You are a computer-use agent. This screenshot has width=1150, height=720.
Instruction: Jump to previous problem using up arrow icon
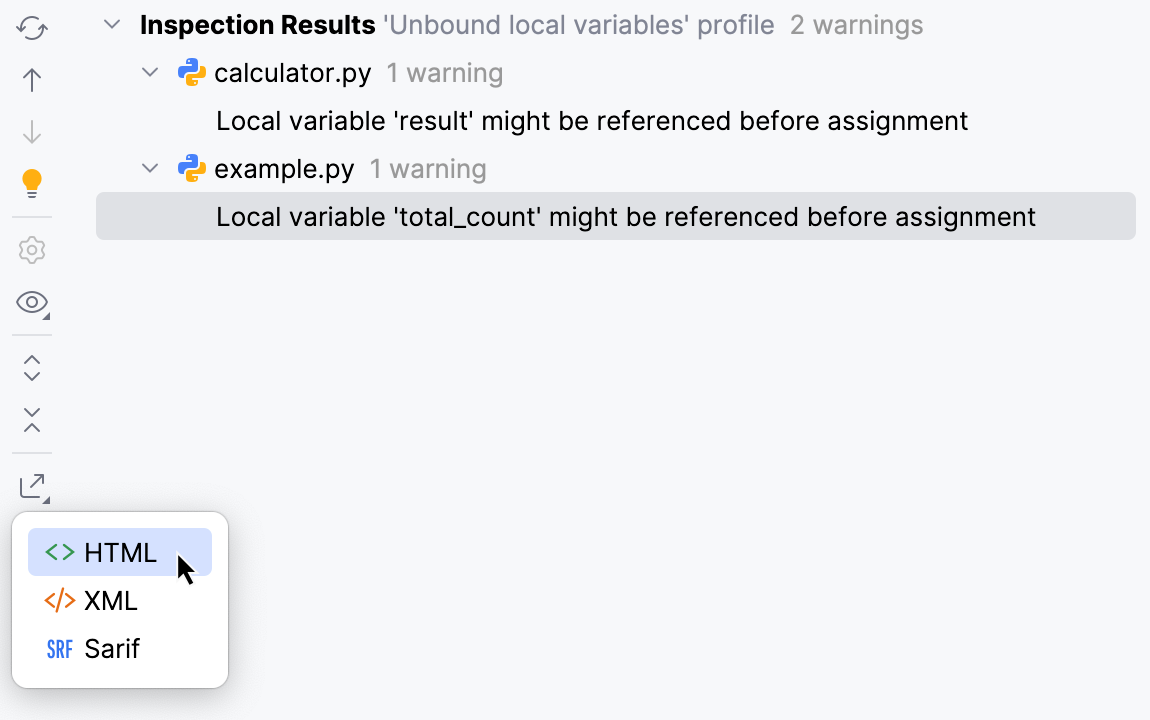click(31, 80)
